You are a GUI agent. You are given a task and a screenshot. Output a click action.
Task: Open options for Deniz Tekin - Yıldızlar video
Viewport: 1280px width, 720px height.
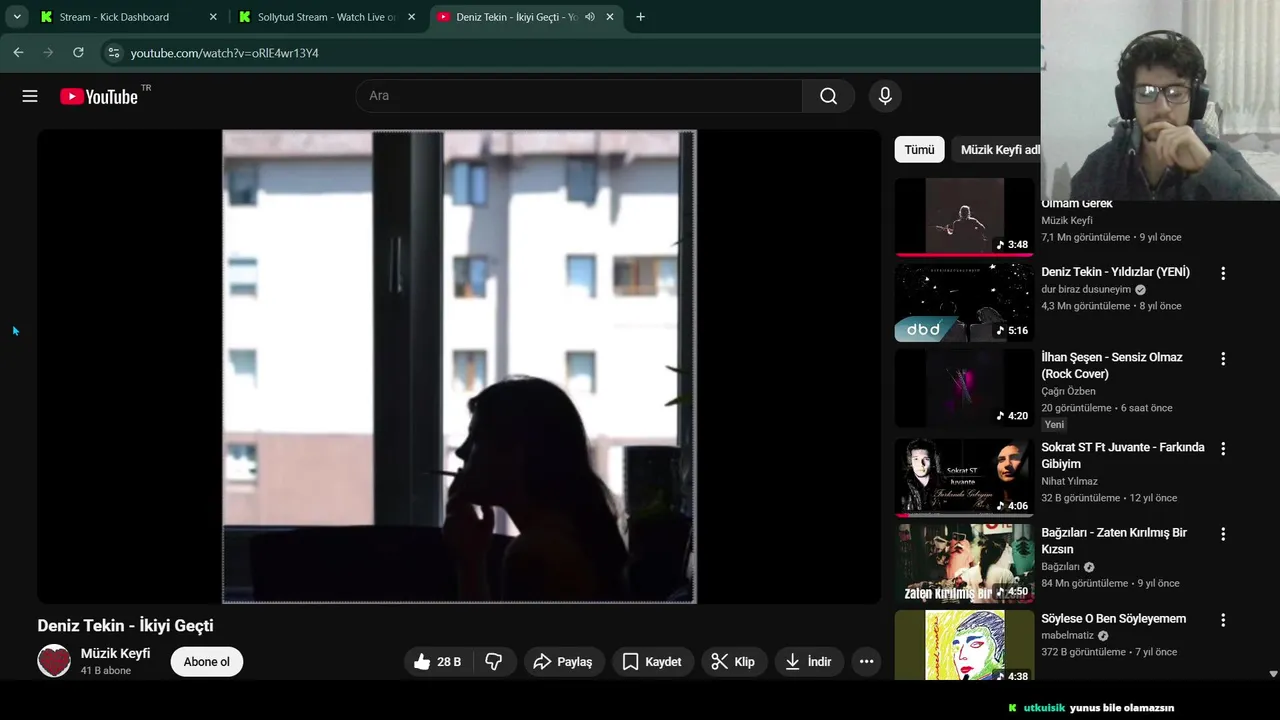pyautogui.click(x=1222, y=273)
